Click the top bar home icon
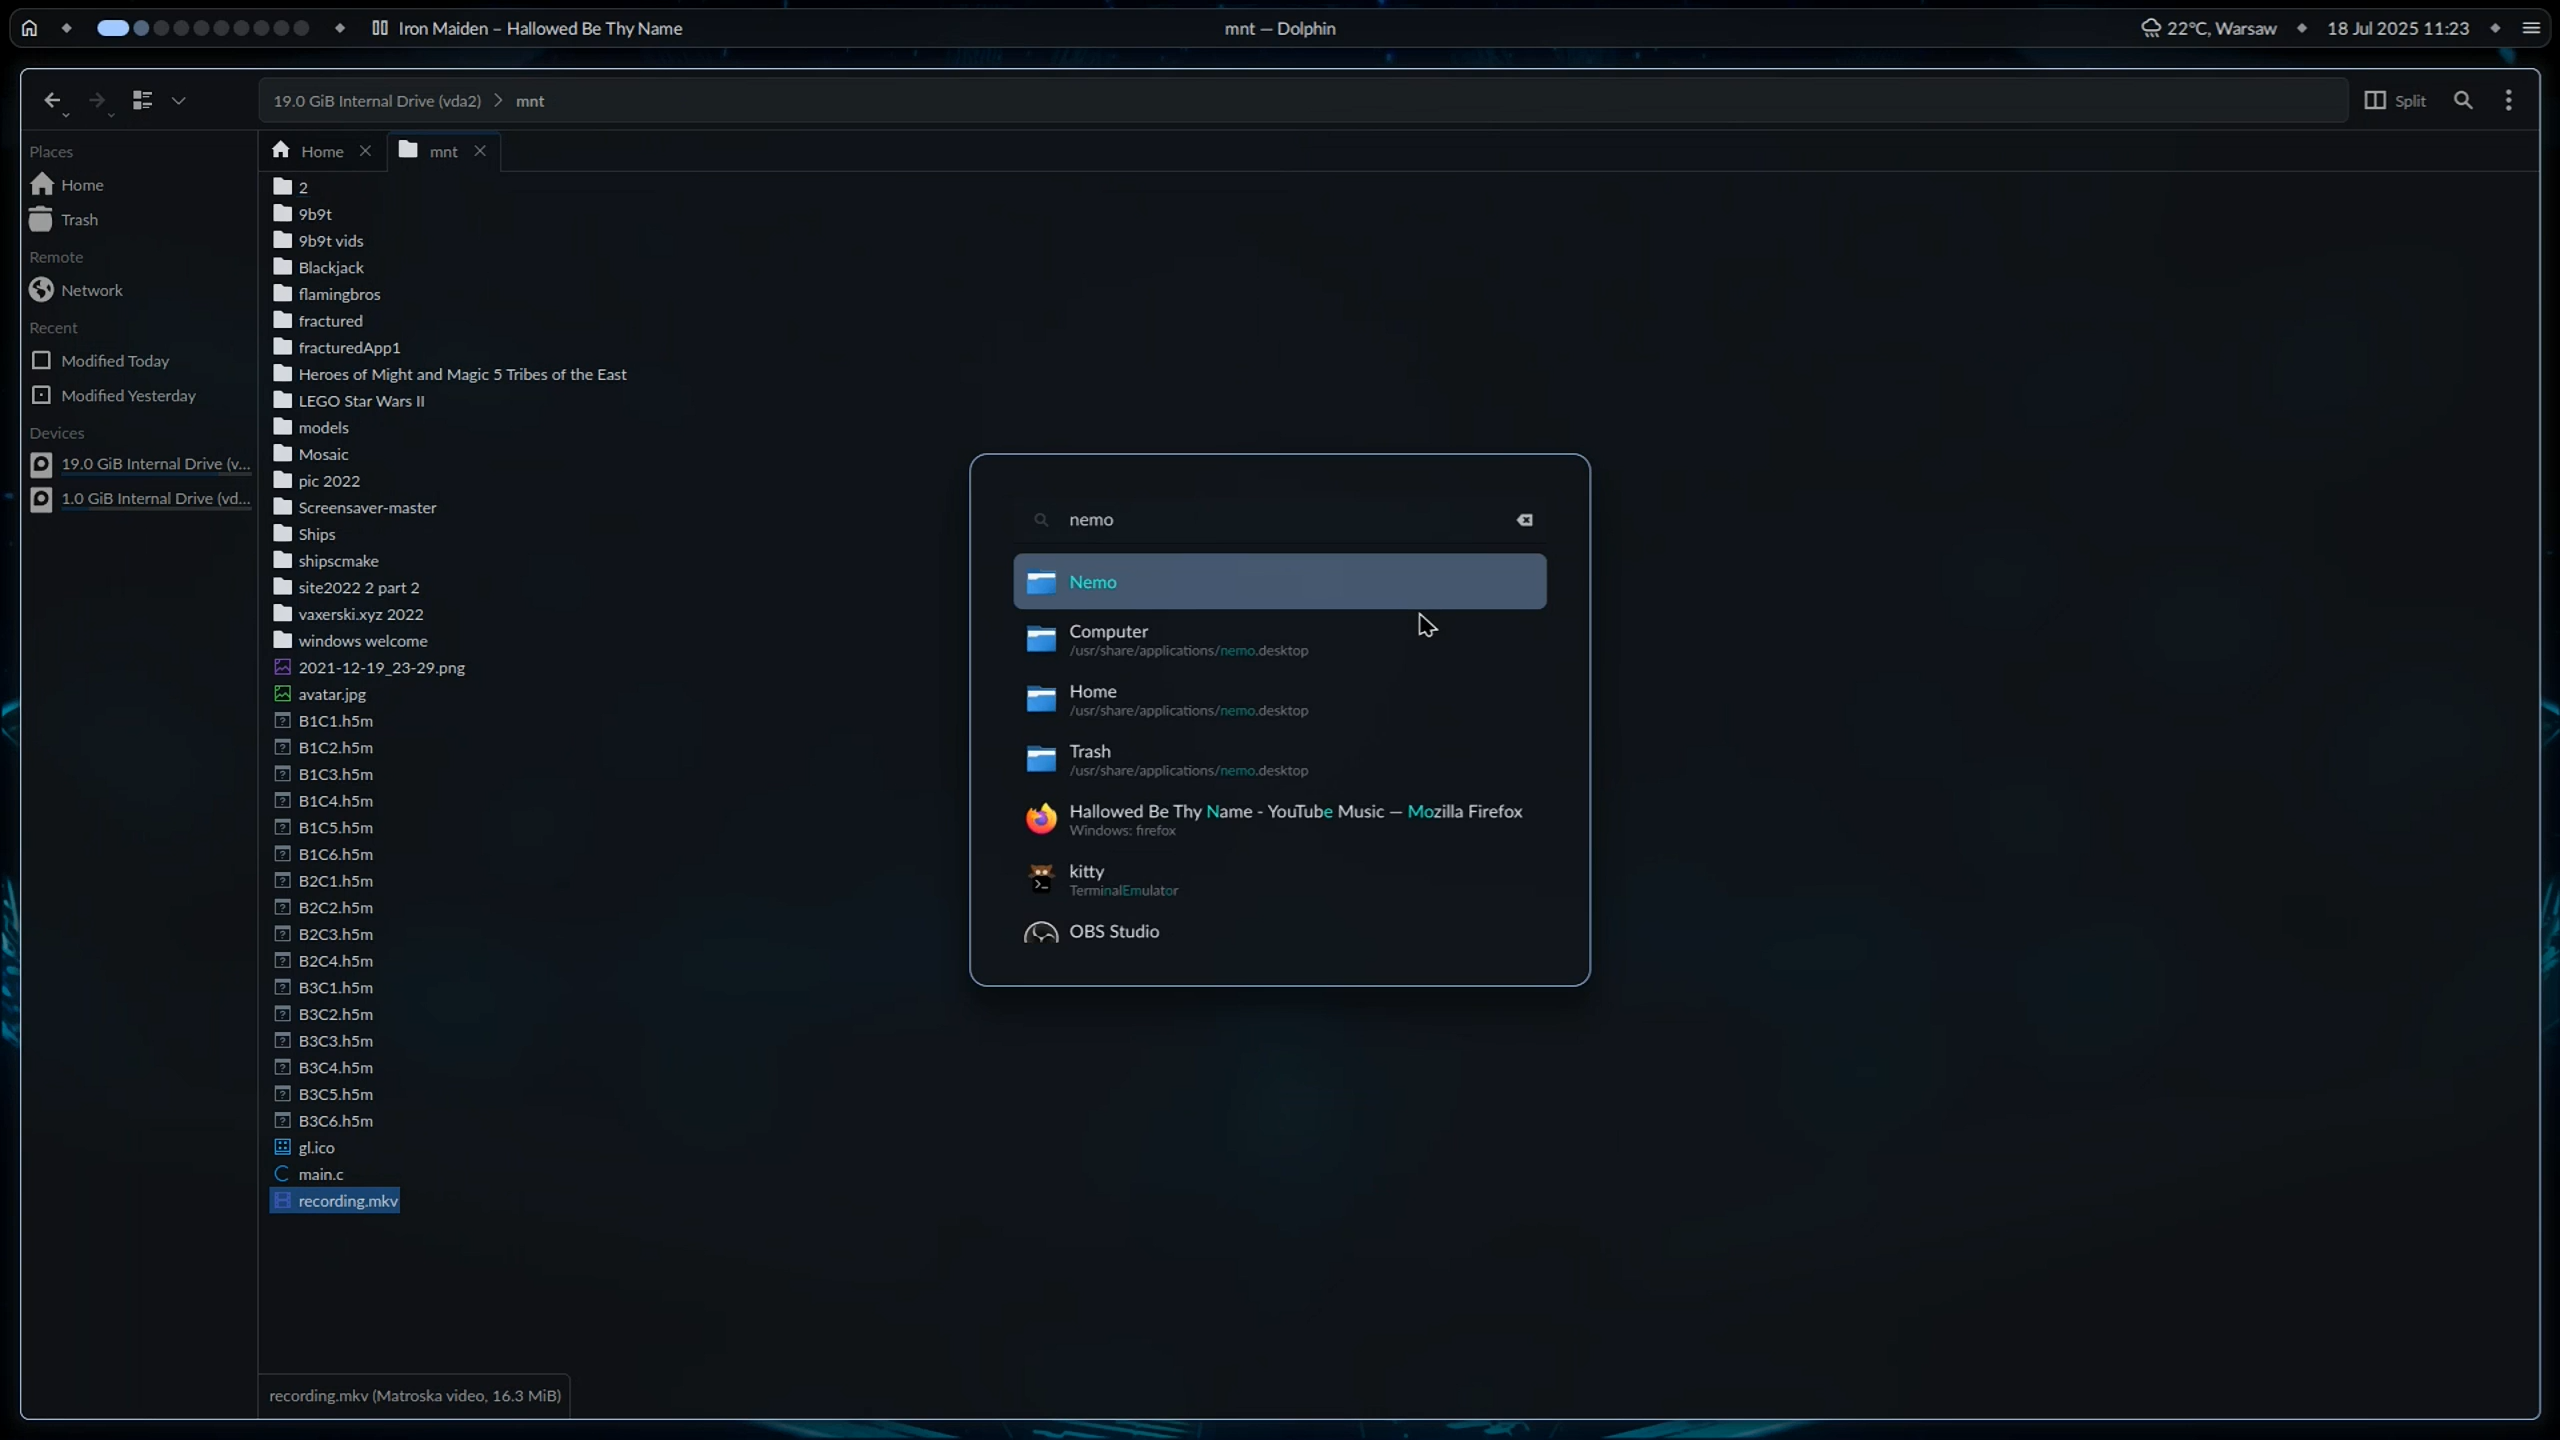 tap(29, 28)
